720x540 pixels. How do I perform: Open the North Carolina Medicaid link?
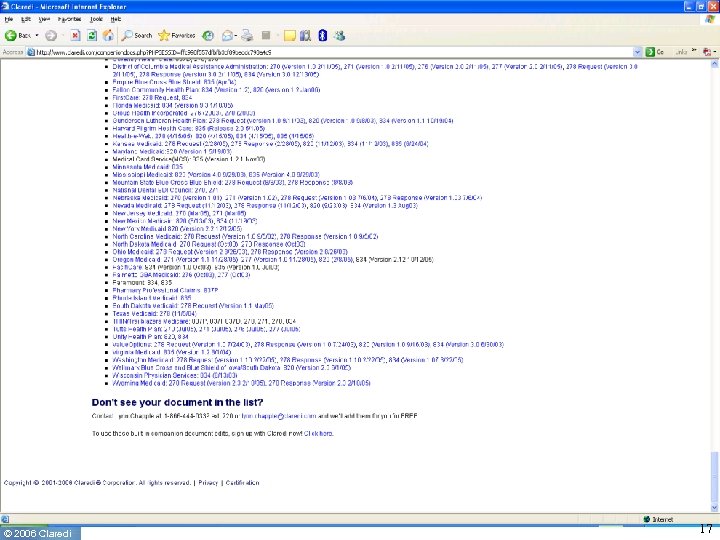point(245,236)
